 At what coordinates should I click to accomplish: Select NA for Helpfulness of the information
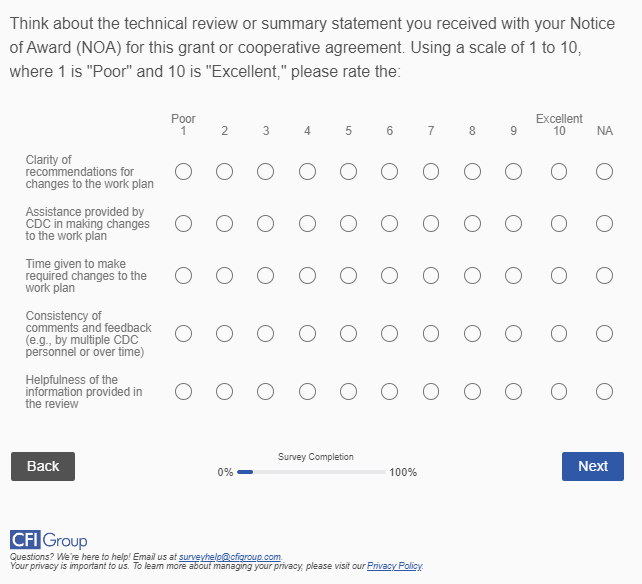pyautogui.click(x=604, y=391)
